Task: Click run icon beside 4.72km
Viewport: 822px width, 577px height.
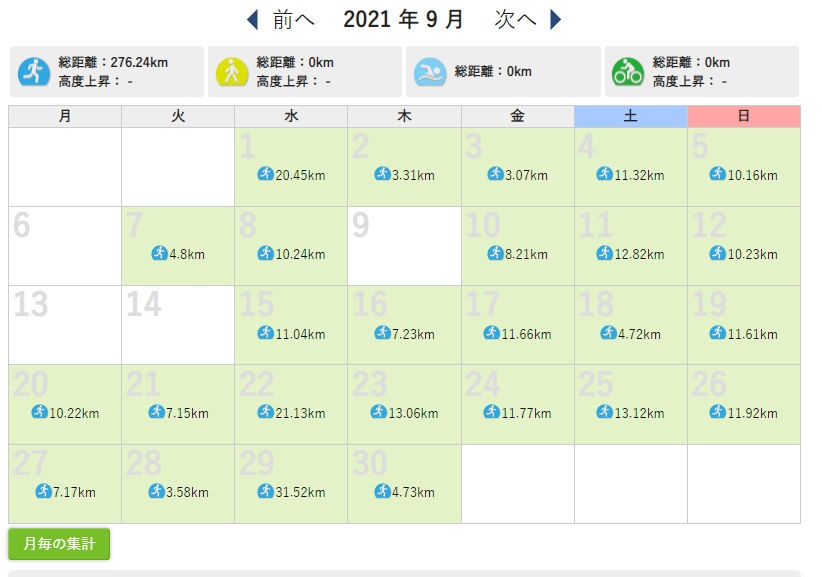Action: coord(608,332)
